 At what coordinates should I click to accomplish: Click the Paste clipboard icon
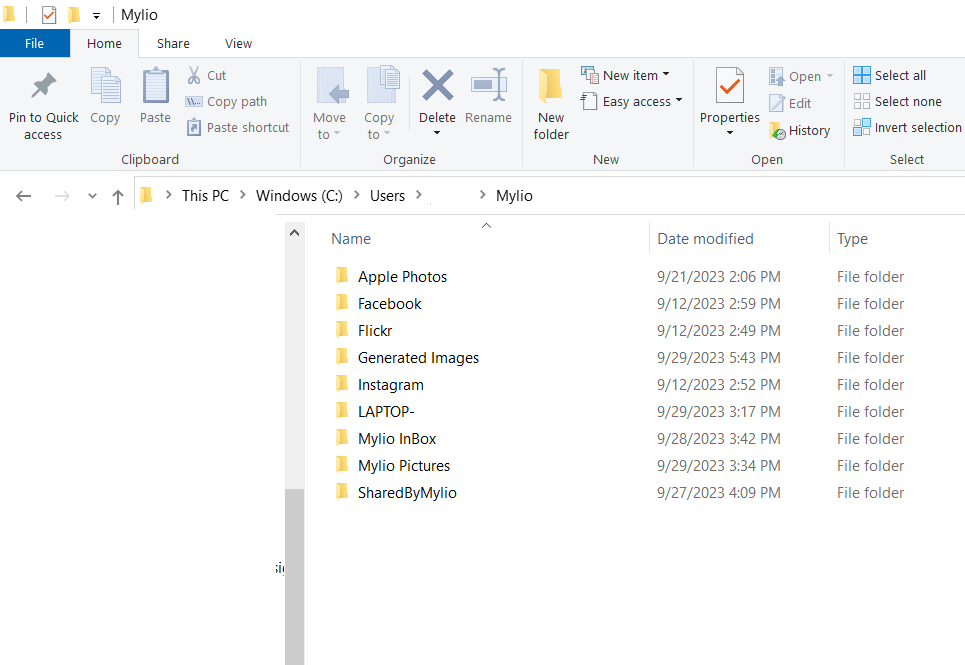click(x=155, y=86)
